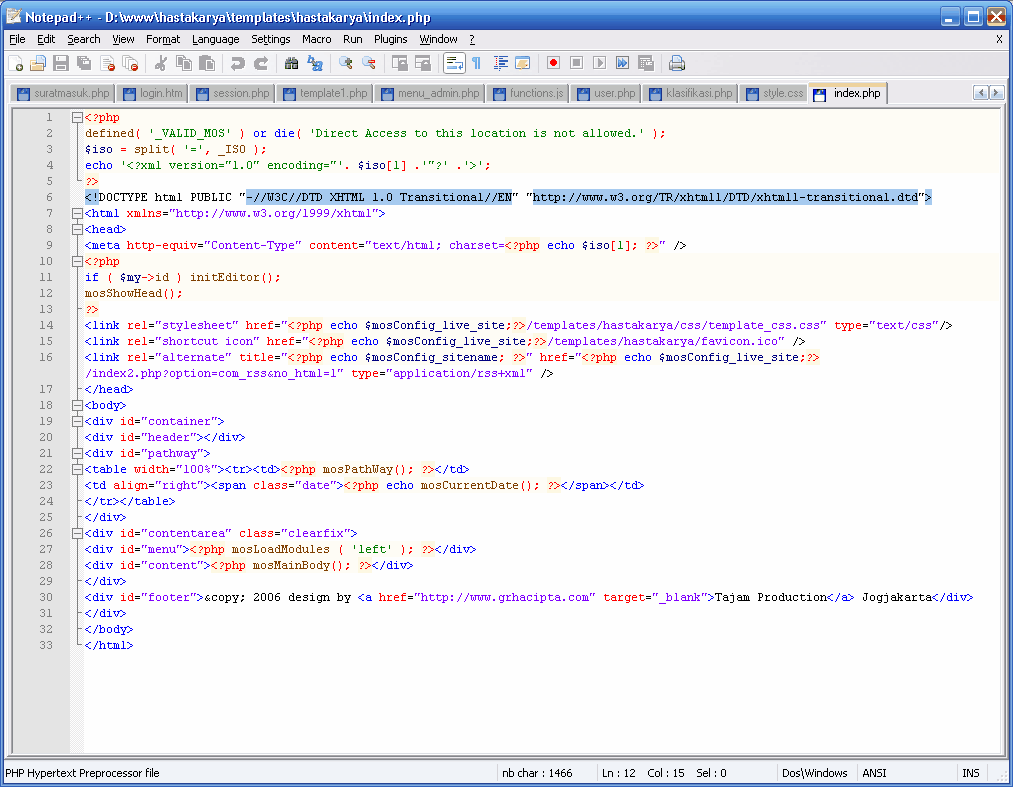Click the Zoom Out magnifier icon
This screenshot has height=787, width=1013.
click(x=369, y=63)
